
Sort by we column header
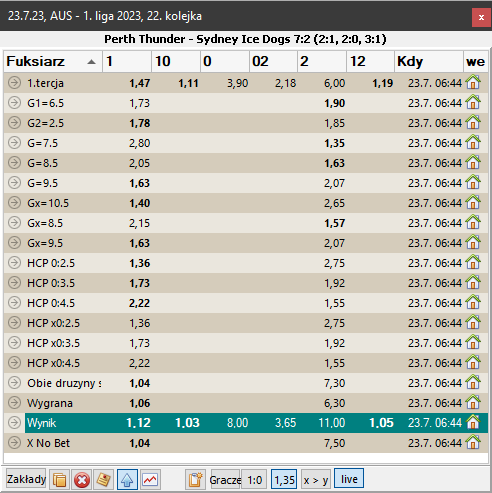click(476, 61)
